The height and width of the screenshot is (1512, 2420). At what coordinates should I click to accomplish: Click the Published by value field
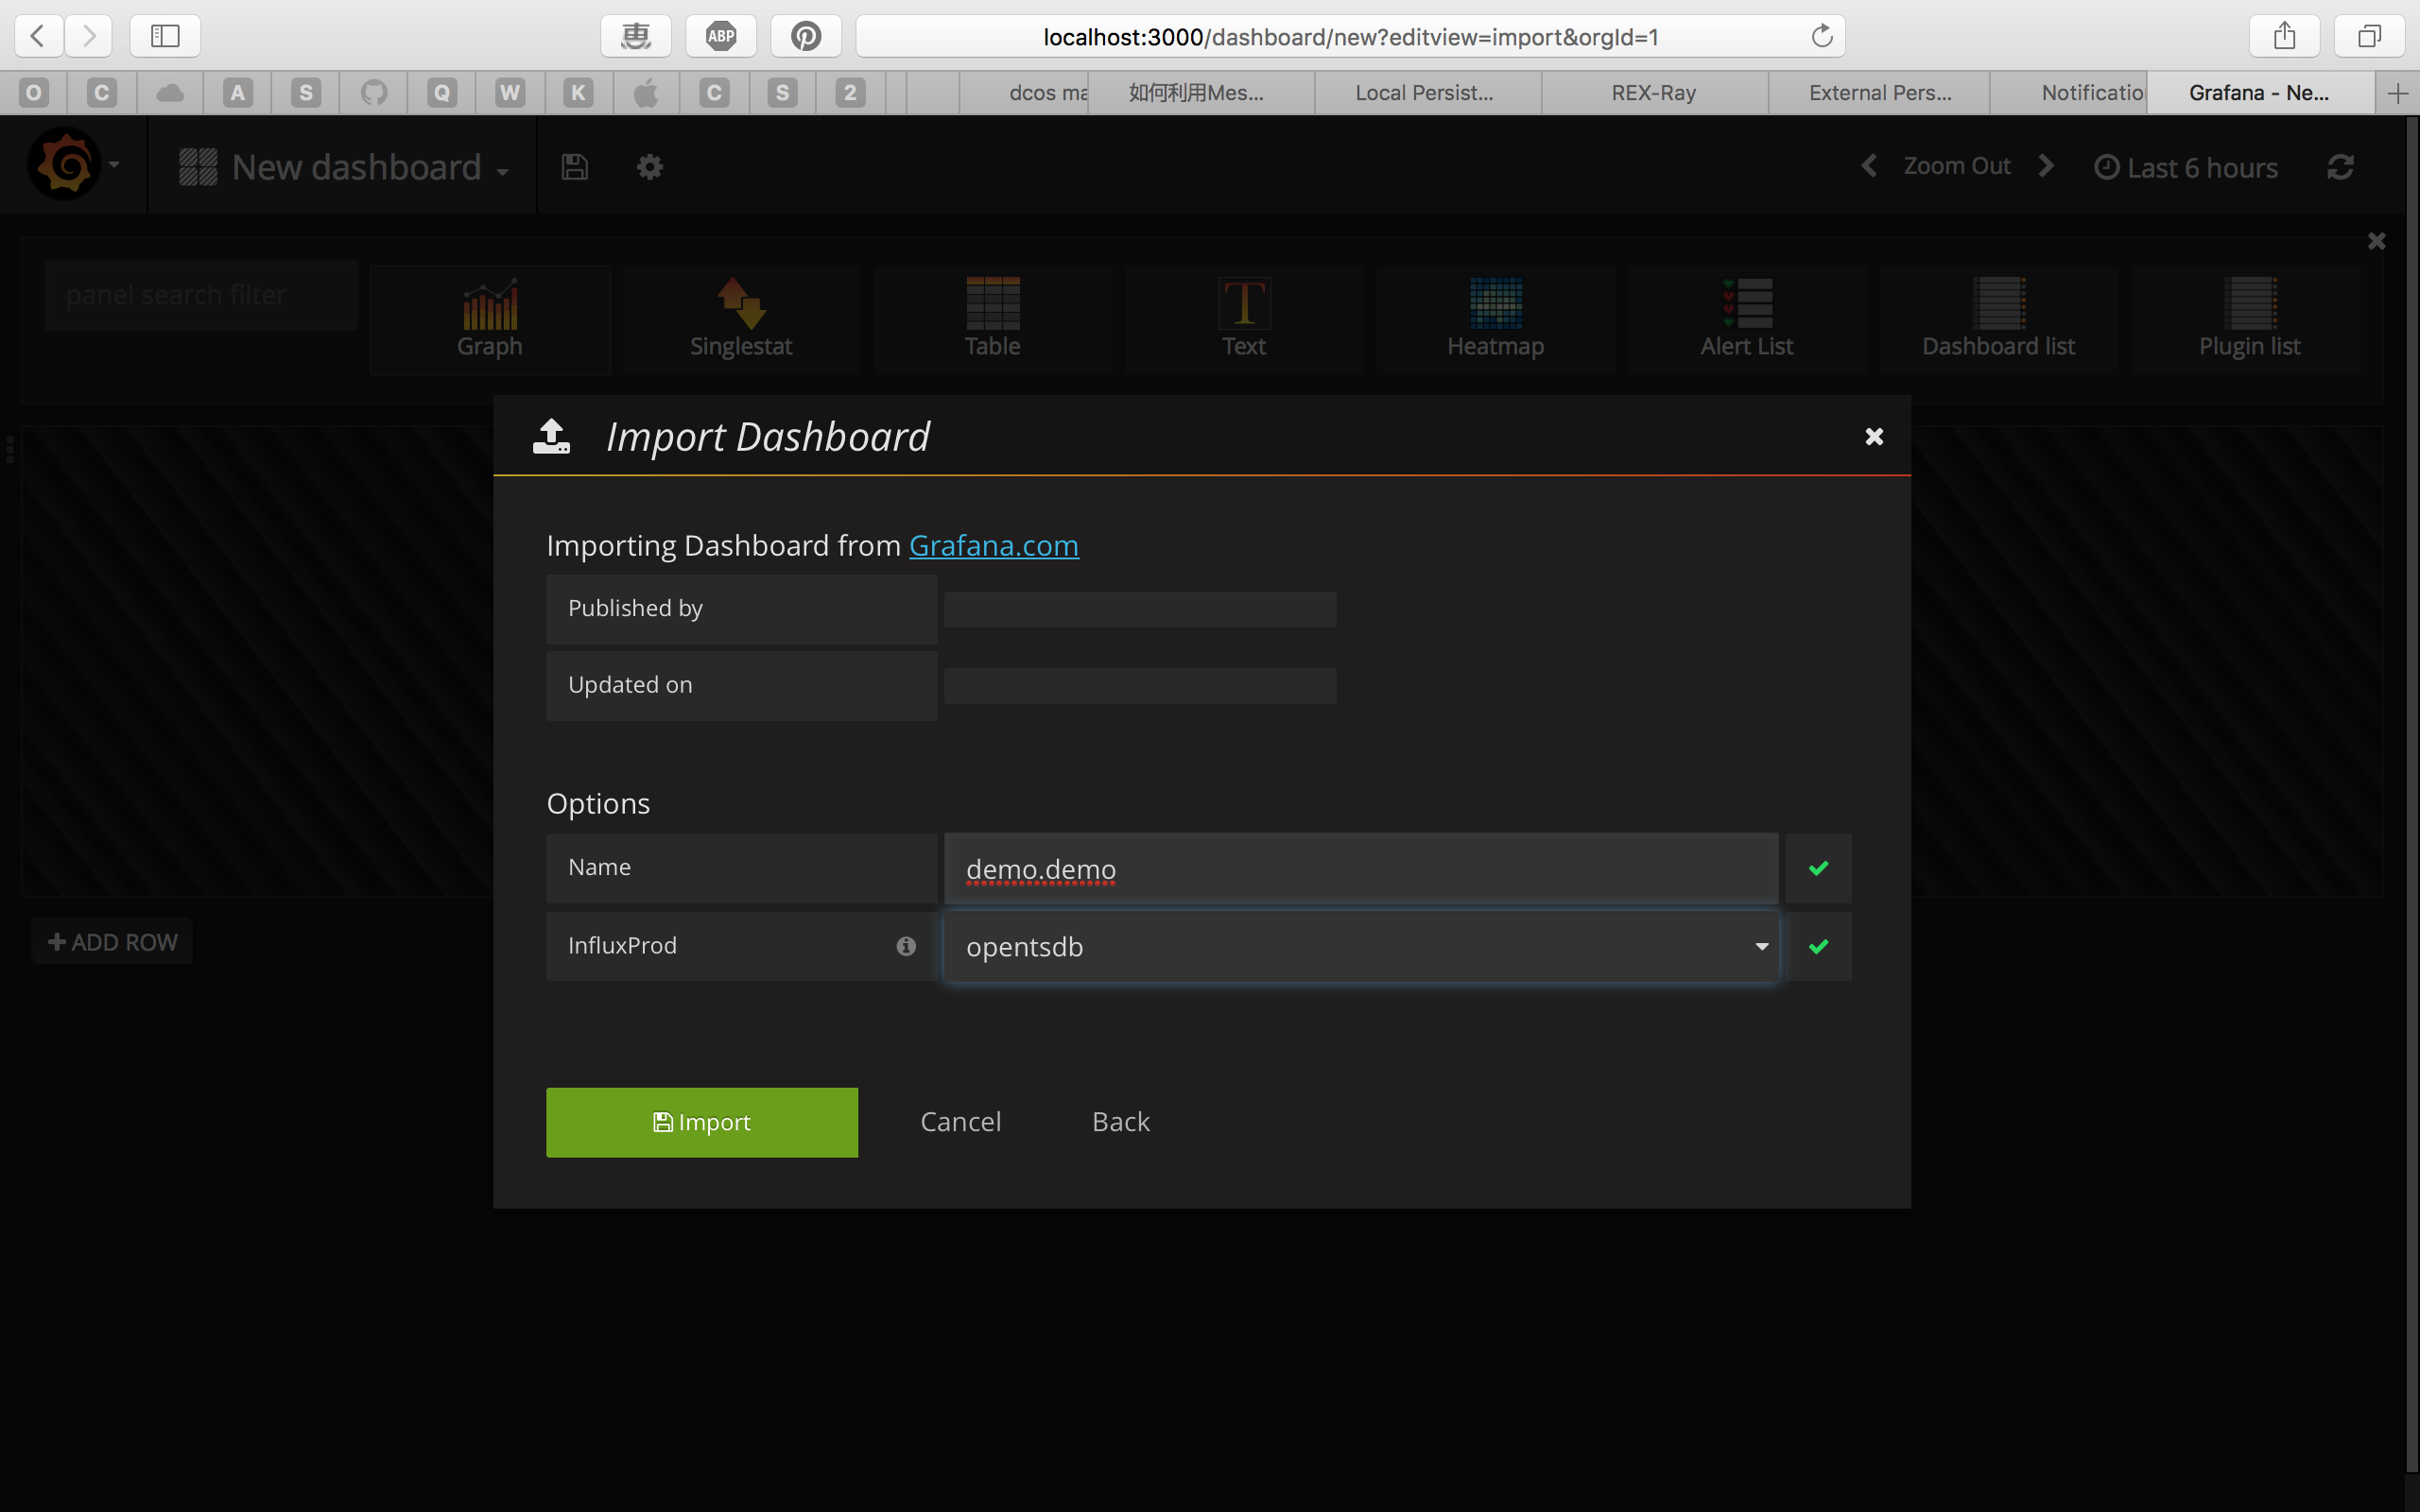tap(1140, 609)
